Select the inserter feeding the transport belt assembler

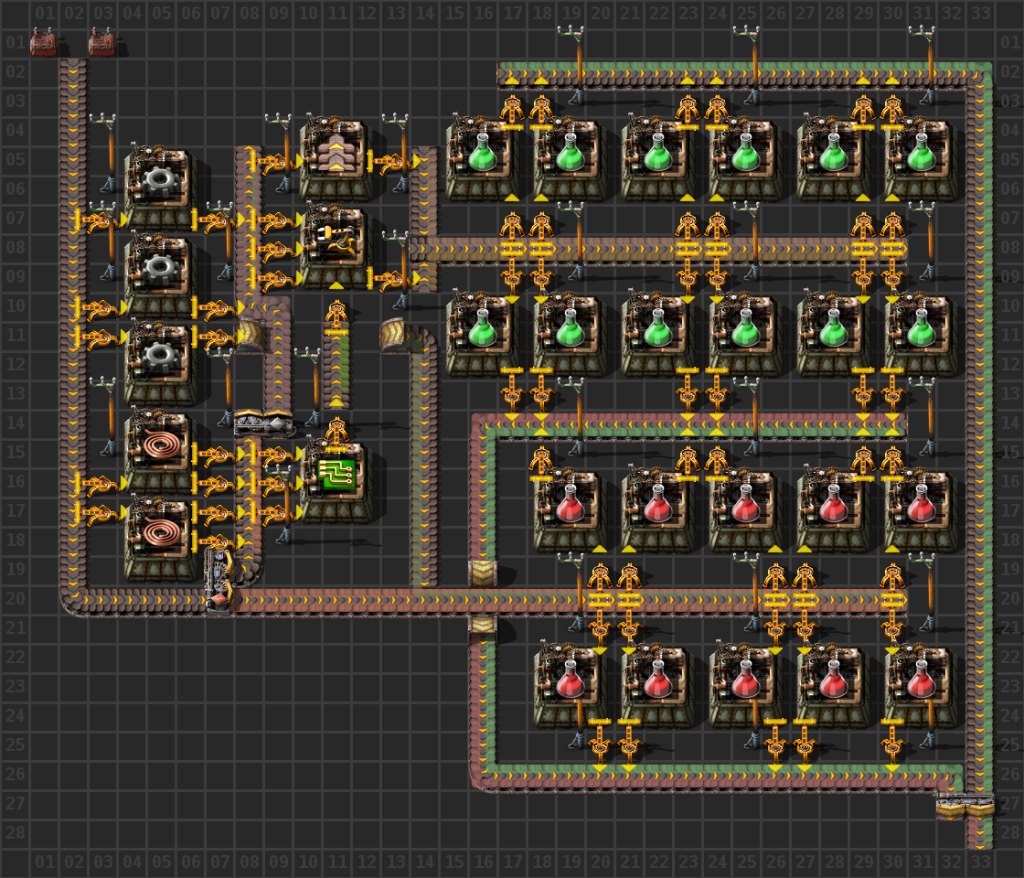pyautogui.click(x=277, y=161)
